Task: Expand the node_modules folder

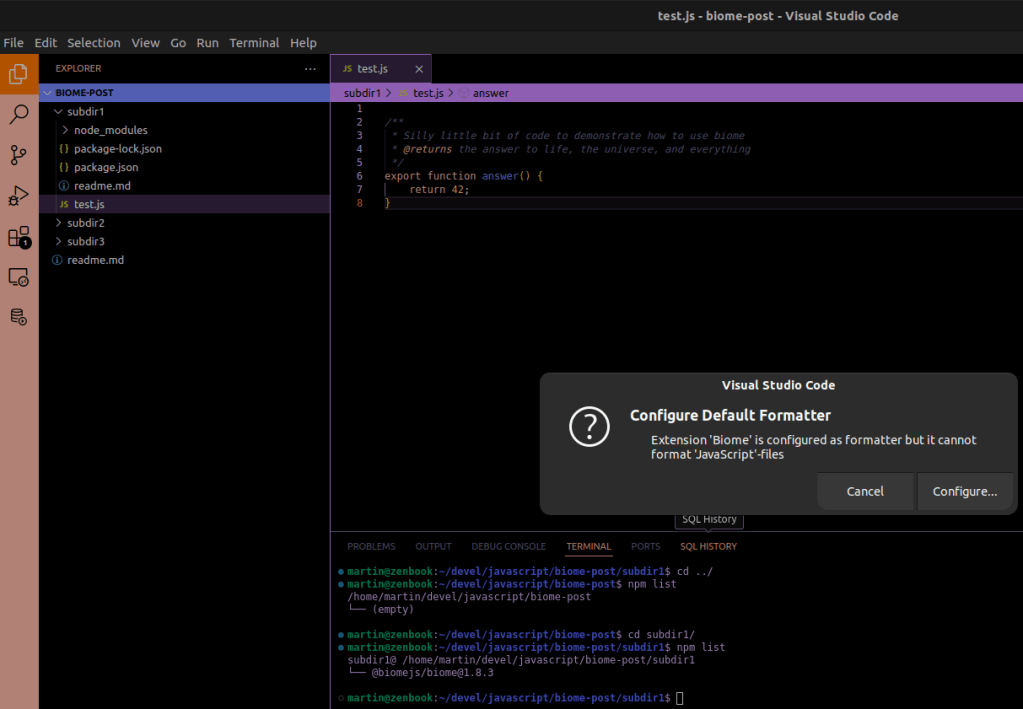Action: click(110, 130)
